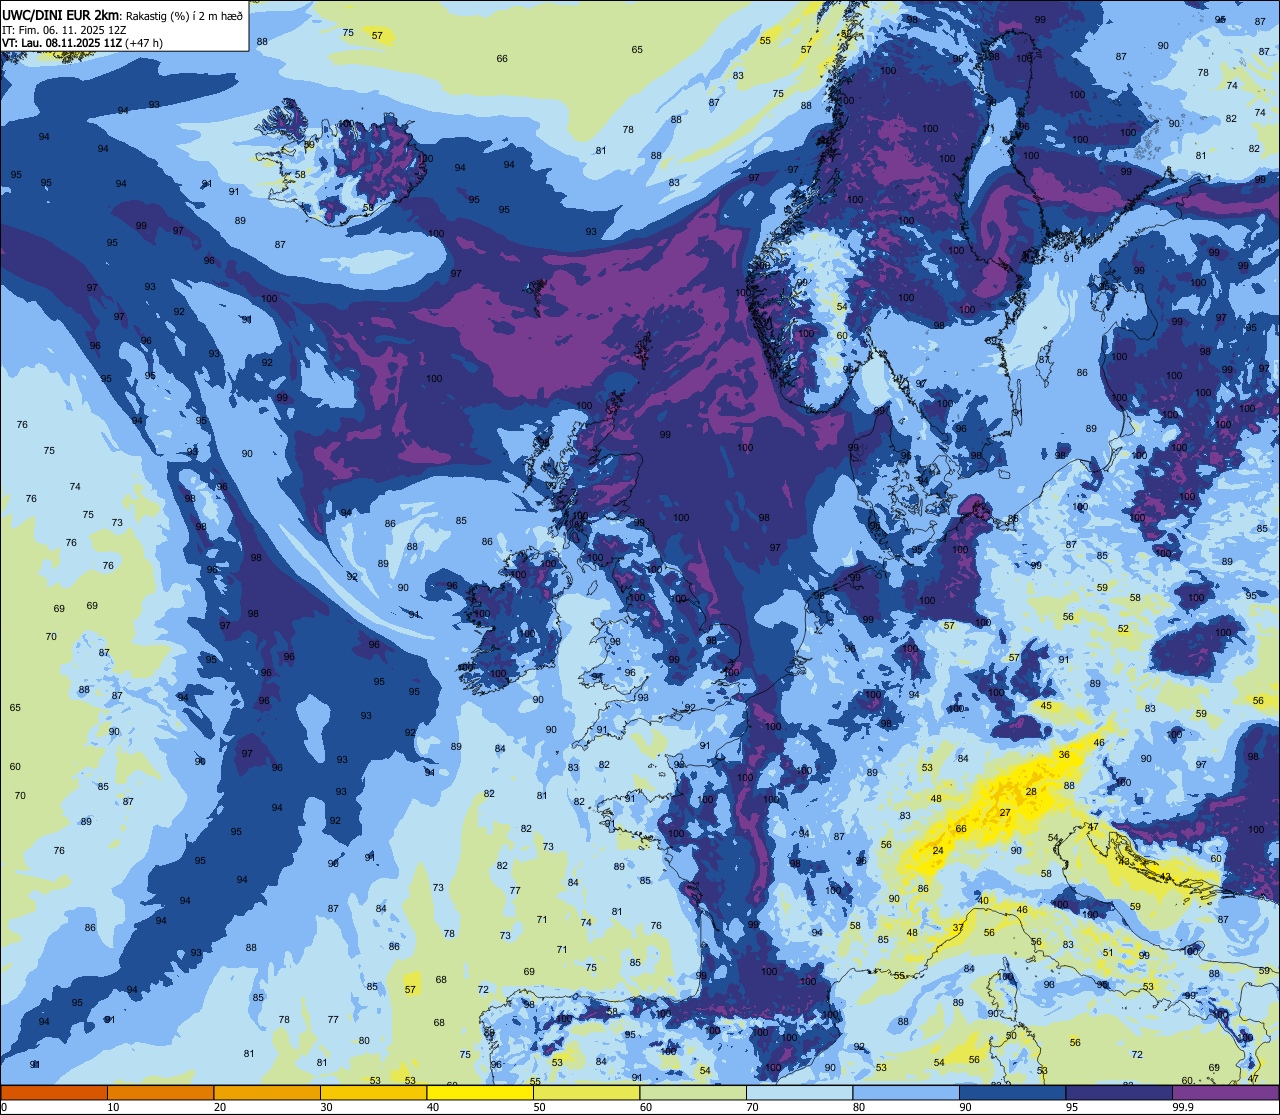Click the legend tick label '30'
1280x1115 pixels.
(x=327, y=1107)
